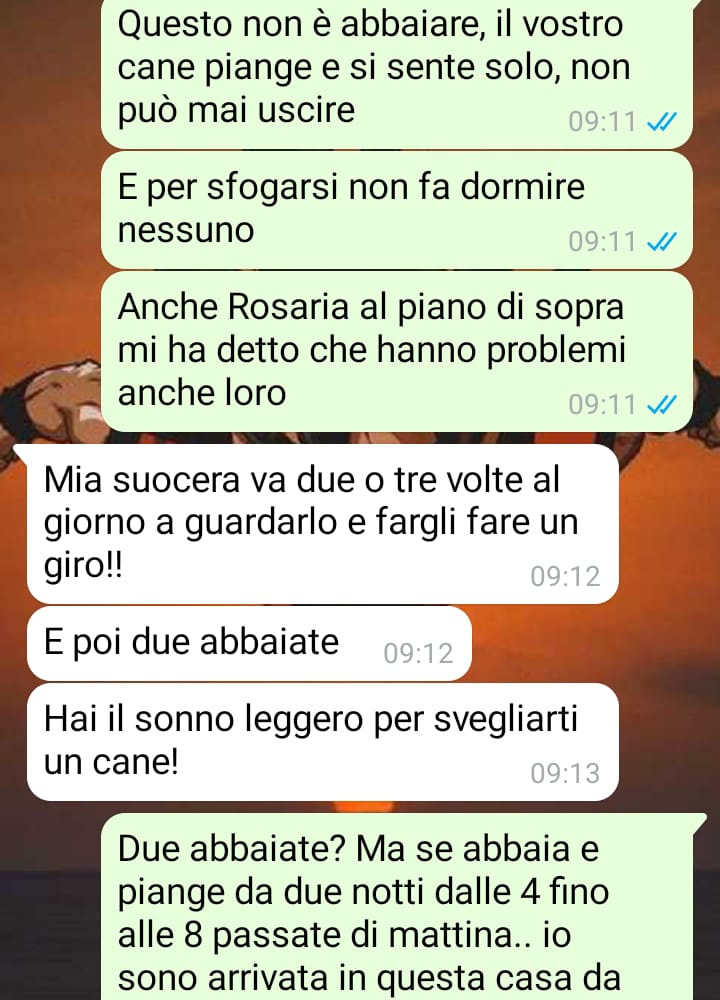
Task: Select message 'E poi due abbaiate'
Action: [x=249, y=643]
